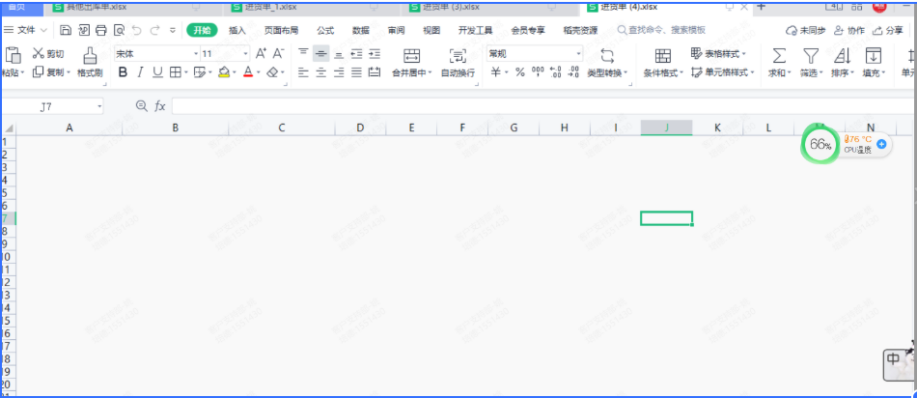This screenshot has width=917, height=398.
Task: Open the currency ¥ format dropdown arrow
Action: [x=506, y=72]
